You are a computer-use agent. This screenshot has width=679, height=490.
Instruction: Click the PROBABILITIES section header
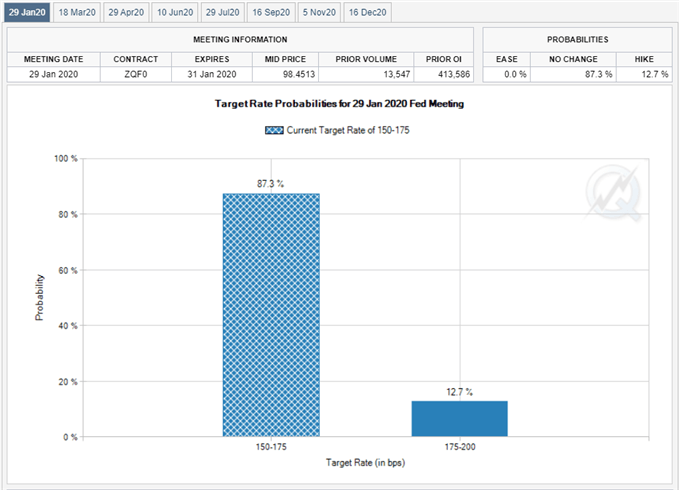click(x=577, y=40)
